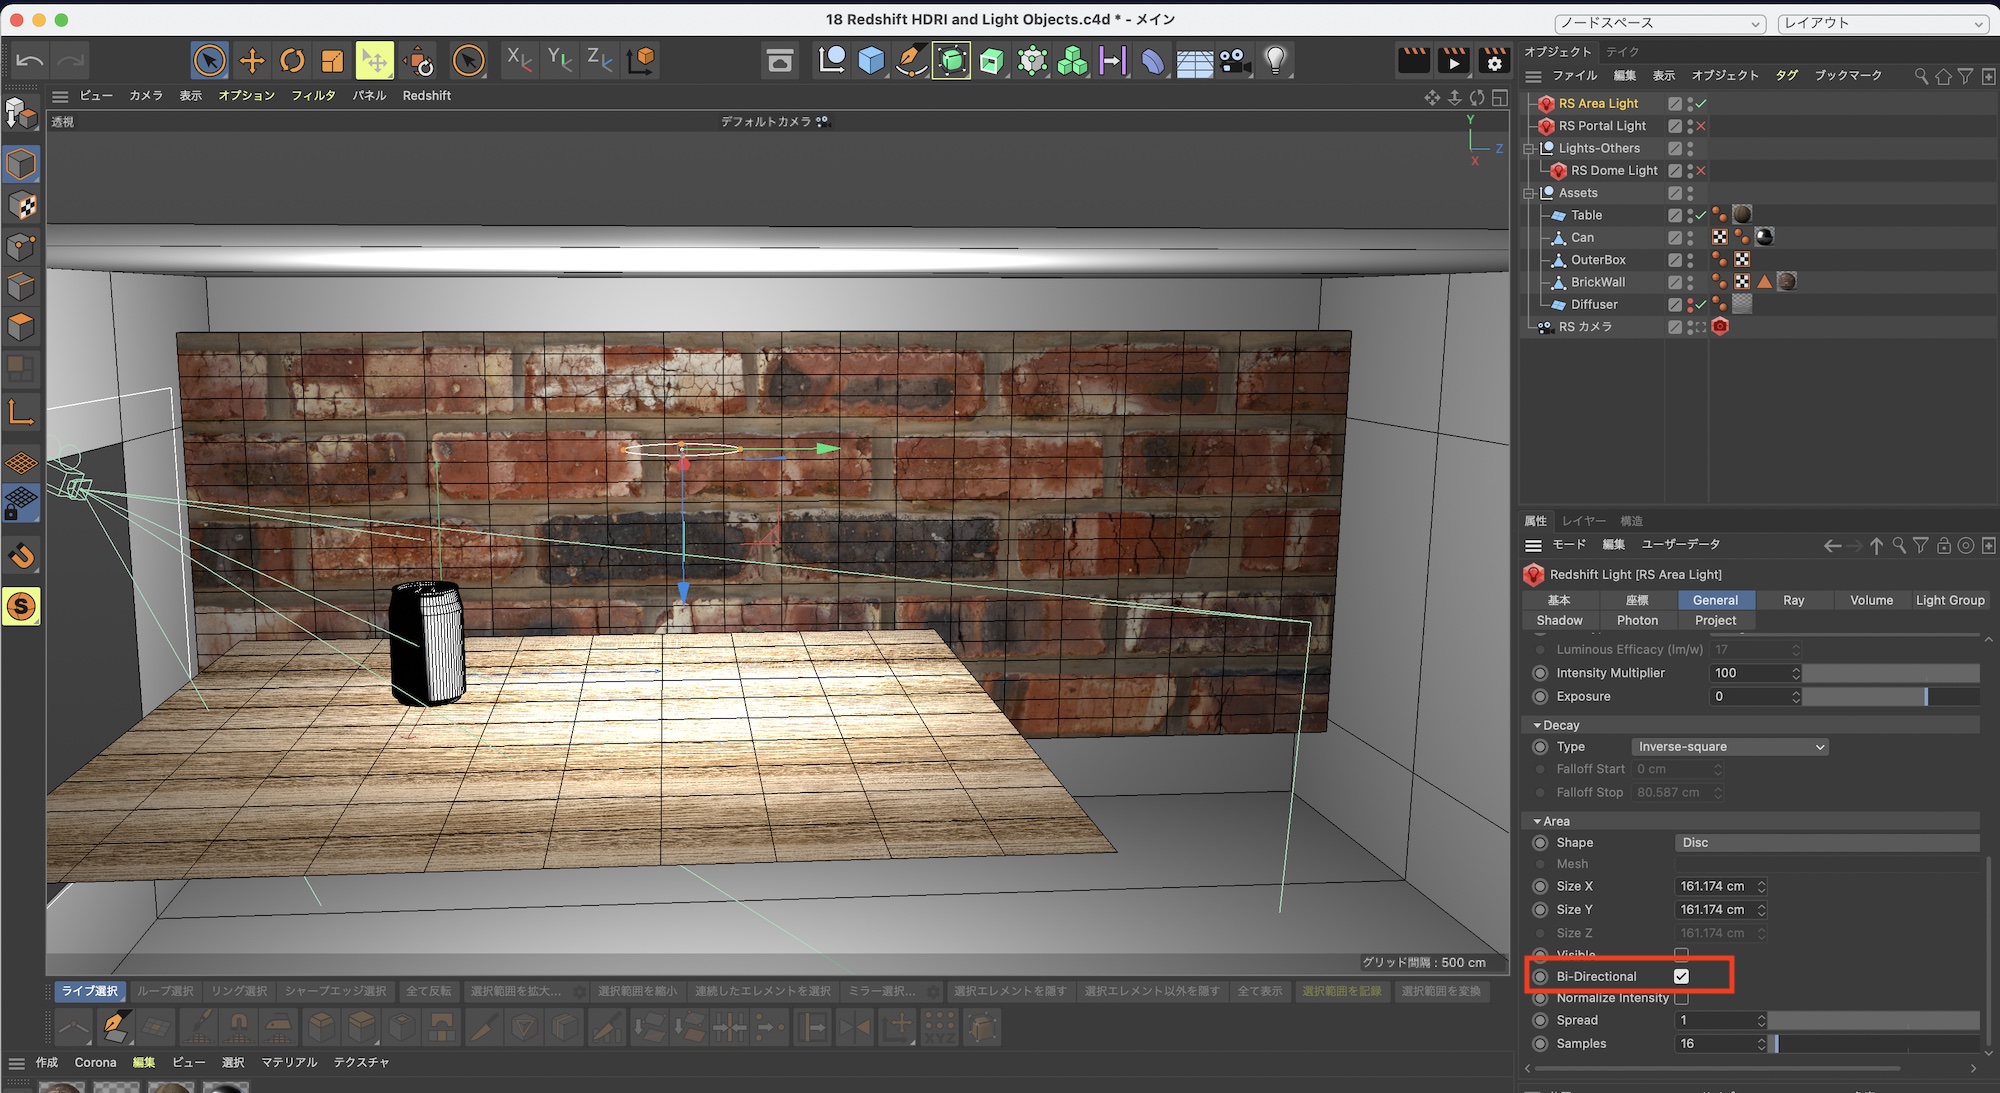Enable Normalize Intensity checkbox
Viewport: 2000px width, 1093px height.
click(1681, 998)
